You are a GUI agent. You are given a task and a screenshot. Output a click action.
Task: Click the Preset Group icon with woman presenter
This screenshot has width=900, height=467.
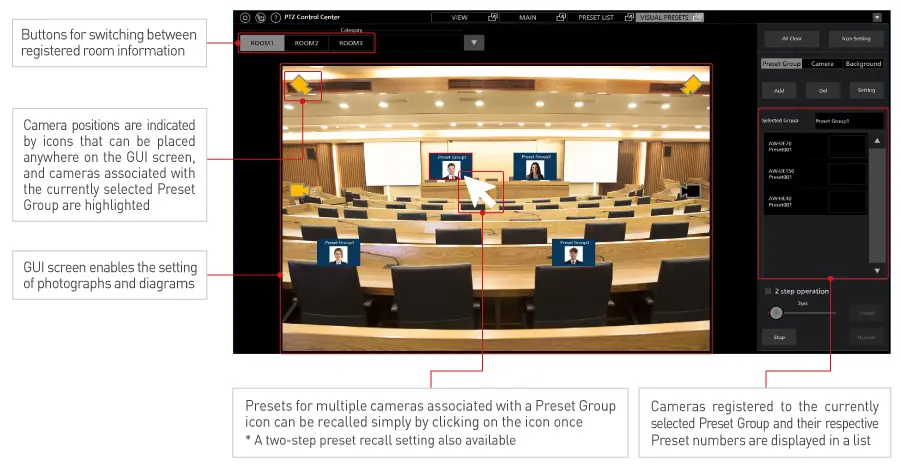coord(534,166)
